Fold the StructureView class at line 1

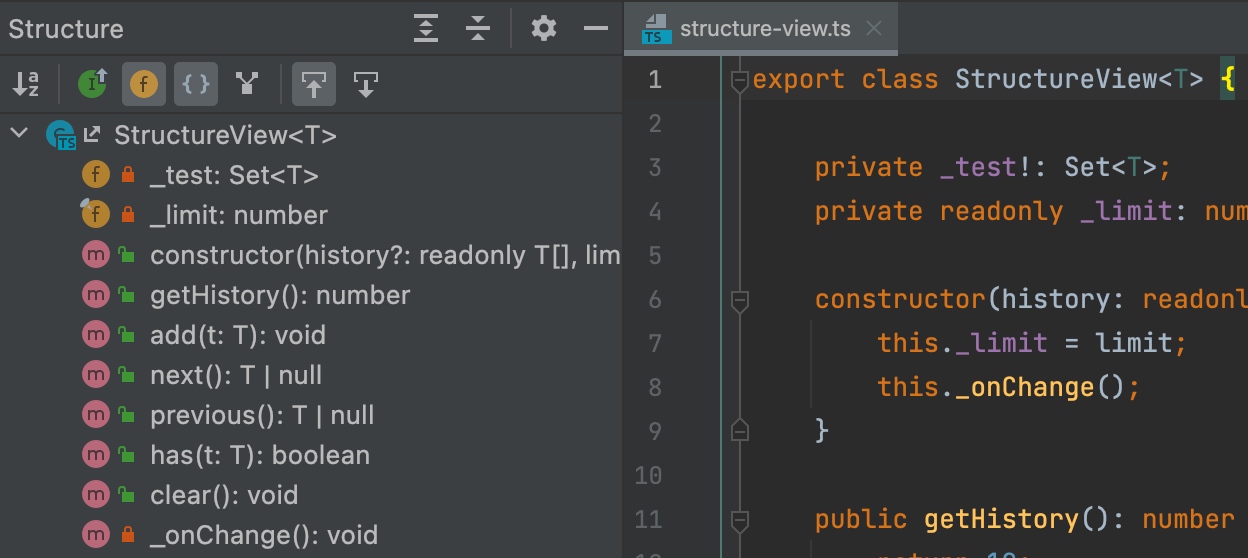[740, 81]
